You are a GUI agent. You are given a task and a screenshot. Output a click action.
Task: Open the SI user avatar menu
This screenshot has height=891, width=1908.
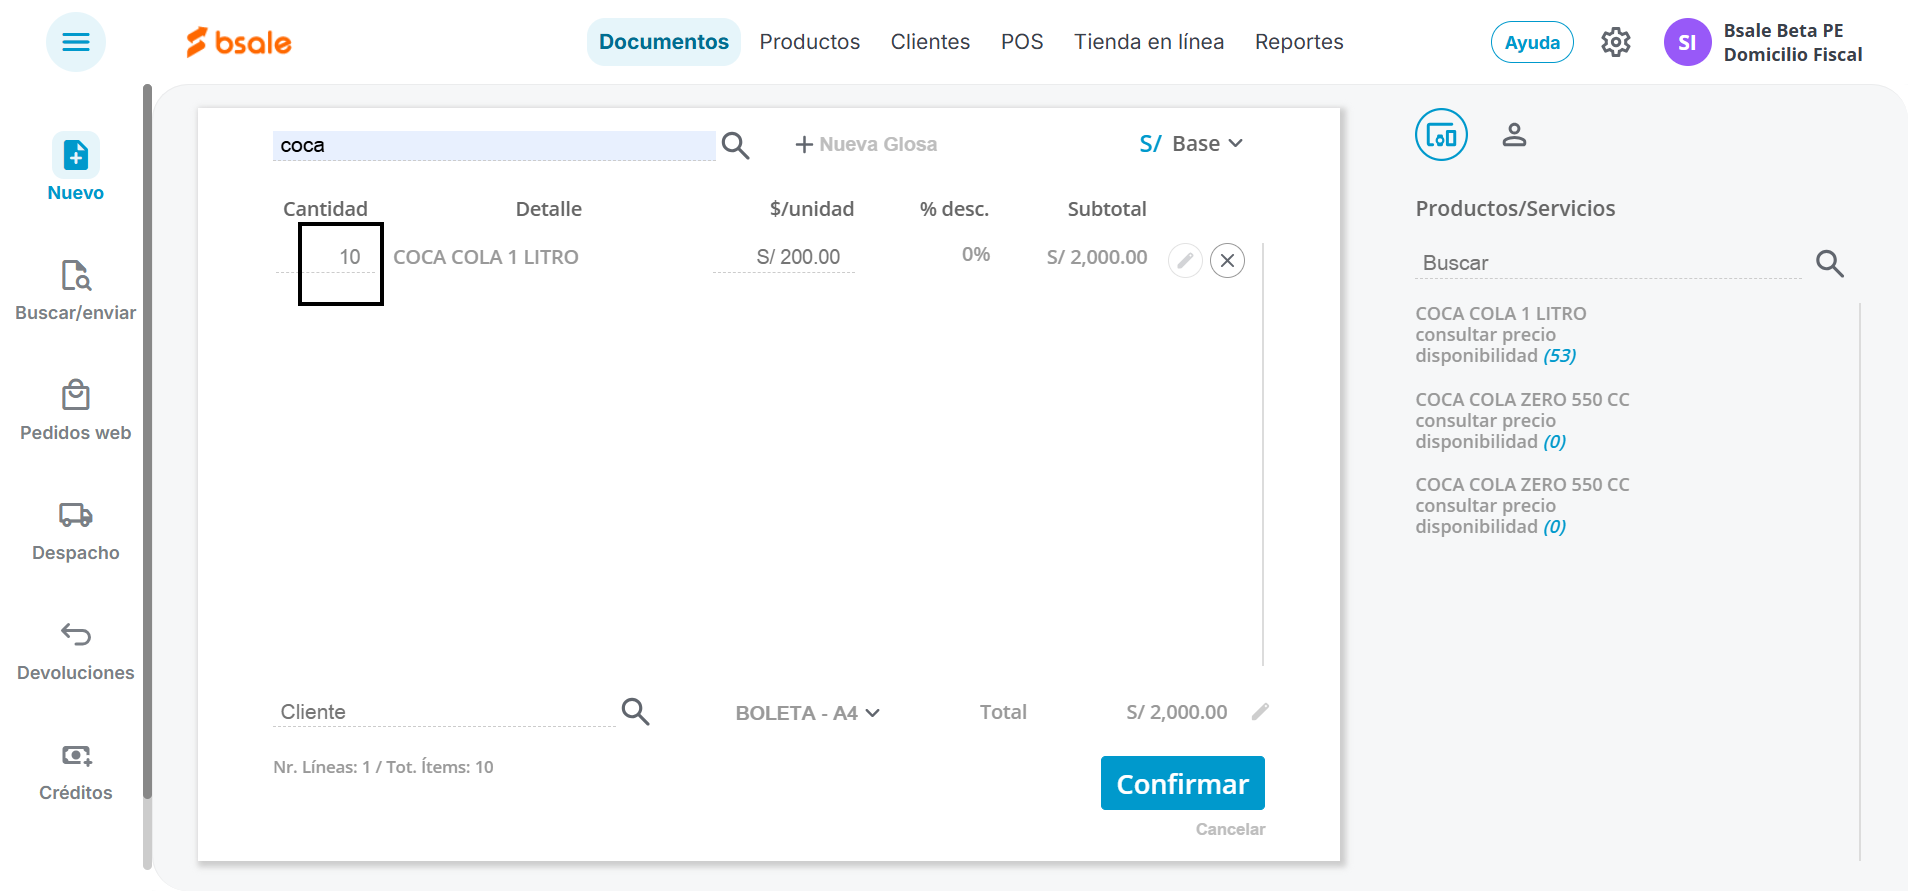click(x=1687, y=42)
